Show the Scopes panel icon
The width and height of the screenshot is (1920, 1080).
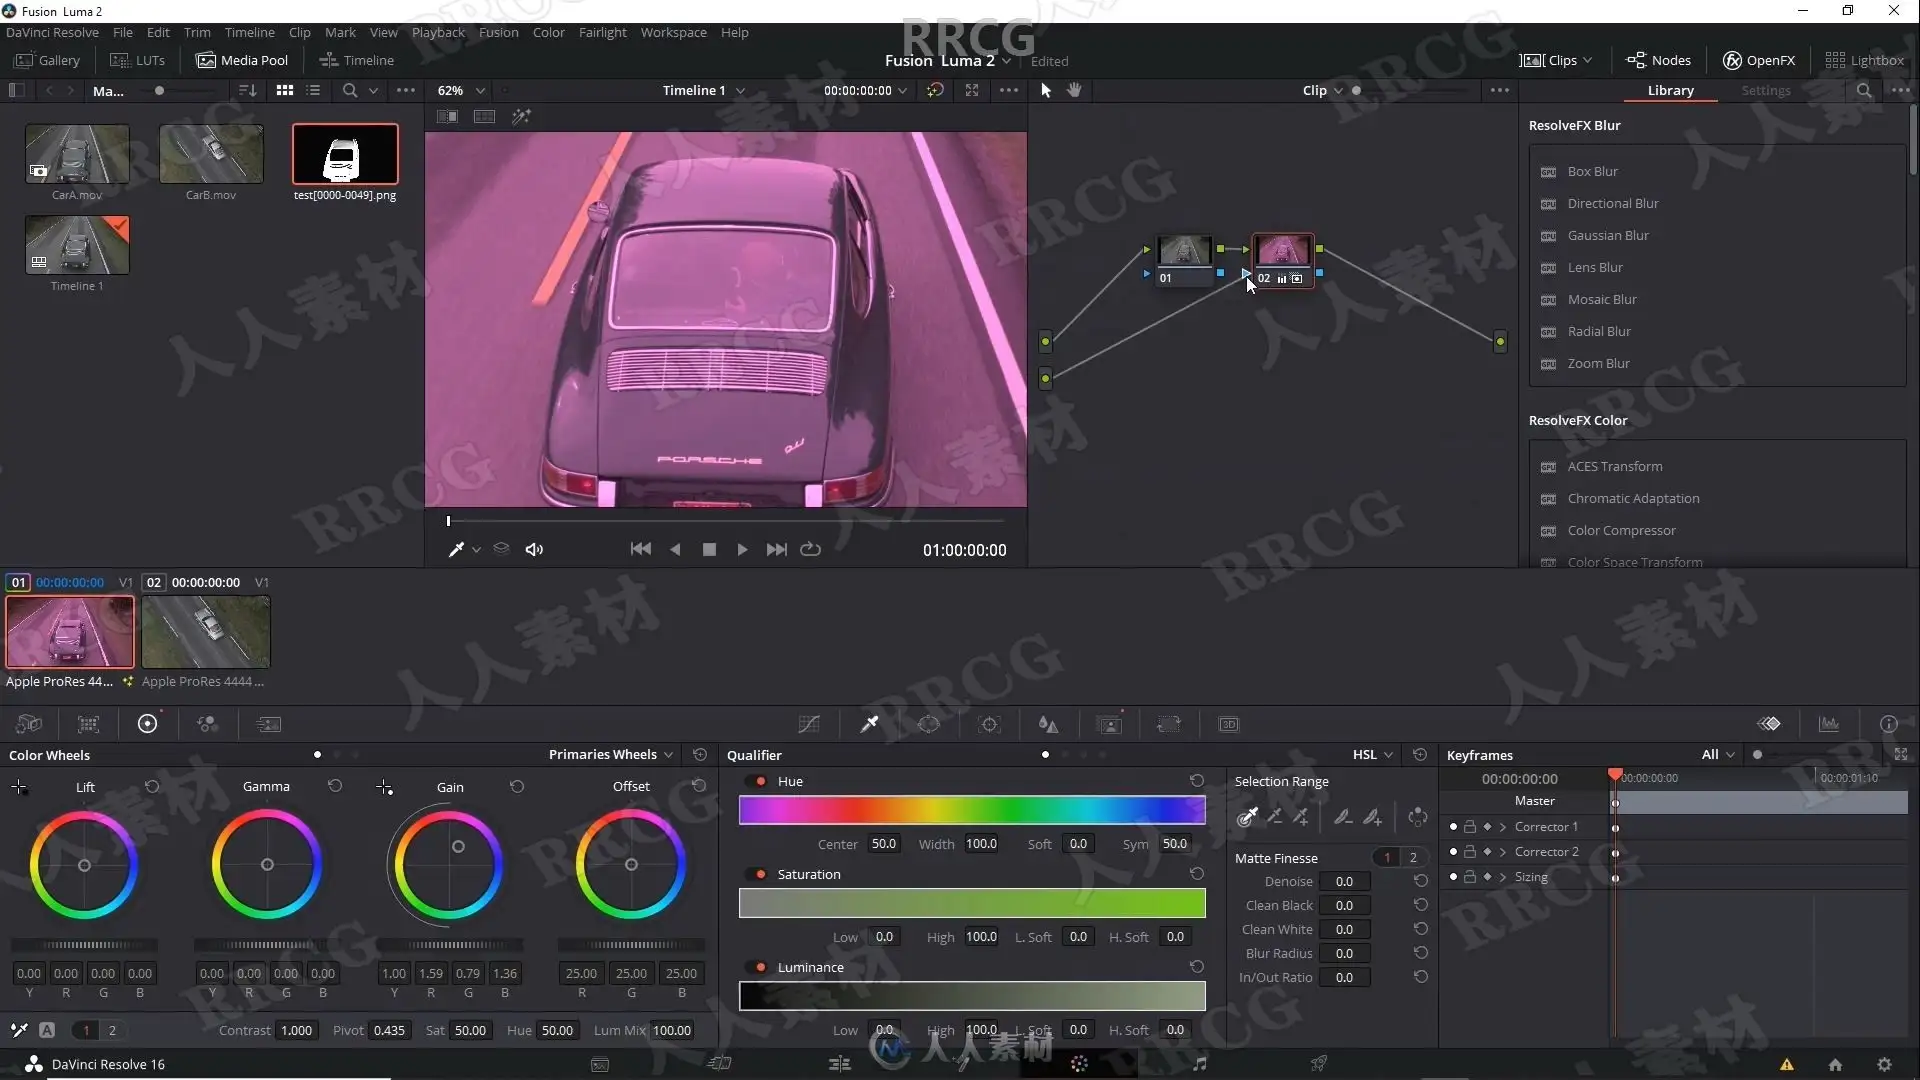[1829, 724]
